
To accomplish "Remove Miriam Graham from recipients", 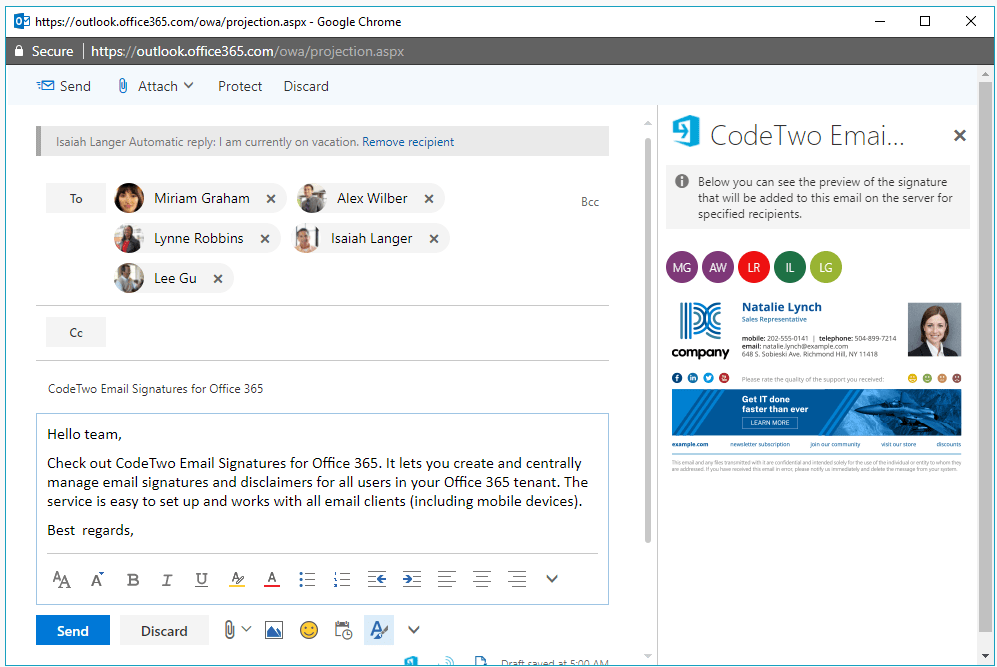I will click(271, 199).
